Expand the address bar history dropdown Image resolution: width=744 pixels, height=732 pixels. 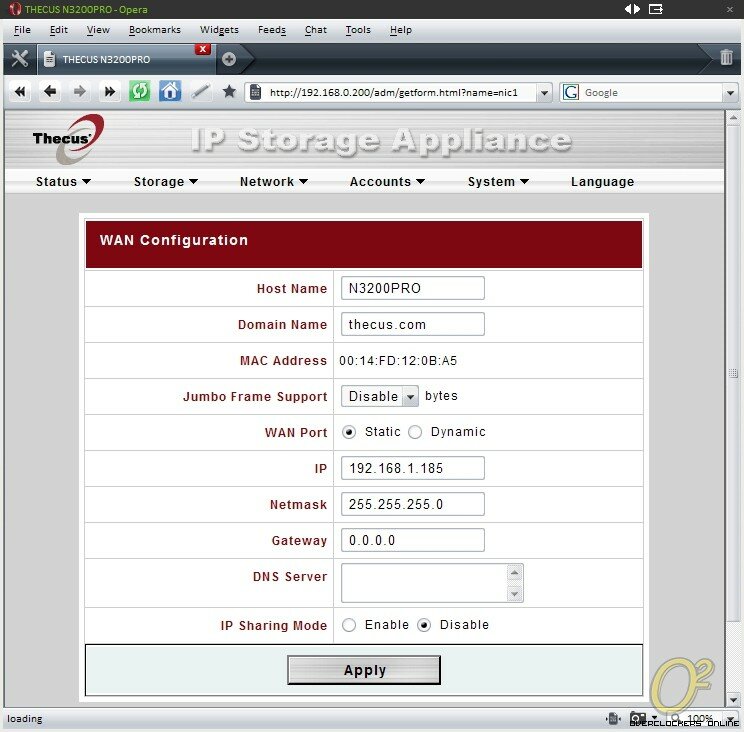(x=544, y=93)
